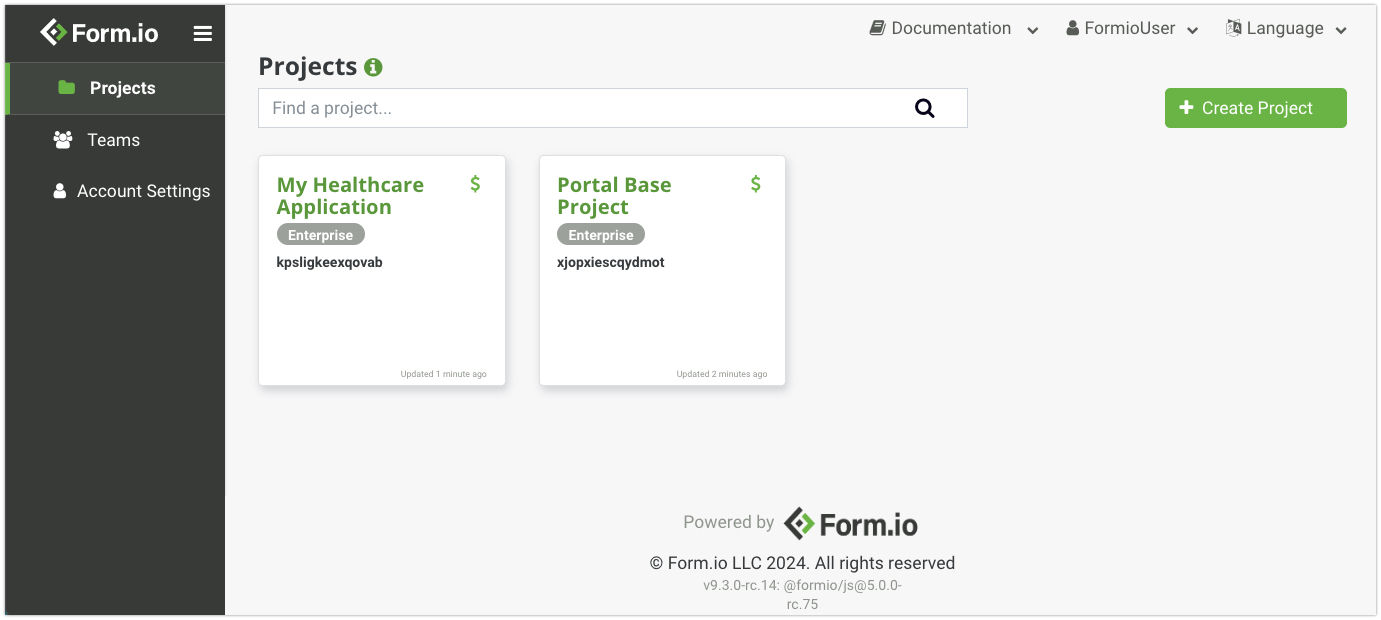Click dollar icon on Portal Base Project
This screenshot has height=620, width=1381.
click(756, 184)
